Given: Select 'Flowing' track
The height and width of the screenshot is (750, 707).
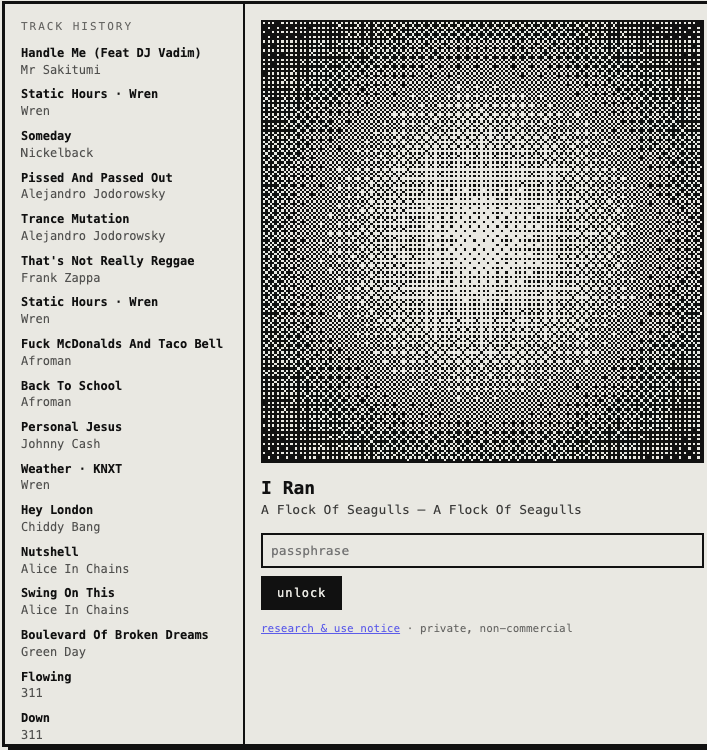Looking at the screenshot, I should click(46, 677).
